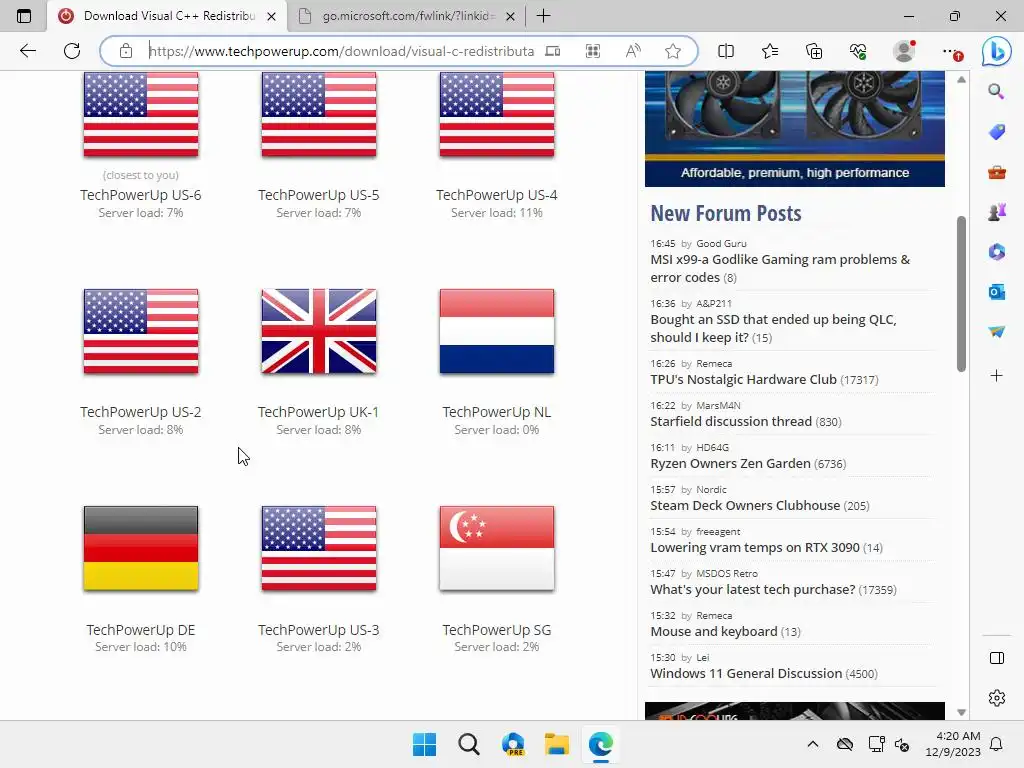Open Windows Start menu
Viewport: 1024px width, 768px height.
[x=424, y=744]
